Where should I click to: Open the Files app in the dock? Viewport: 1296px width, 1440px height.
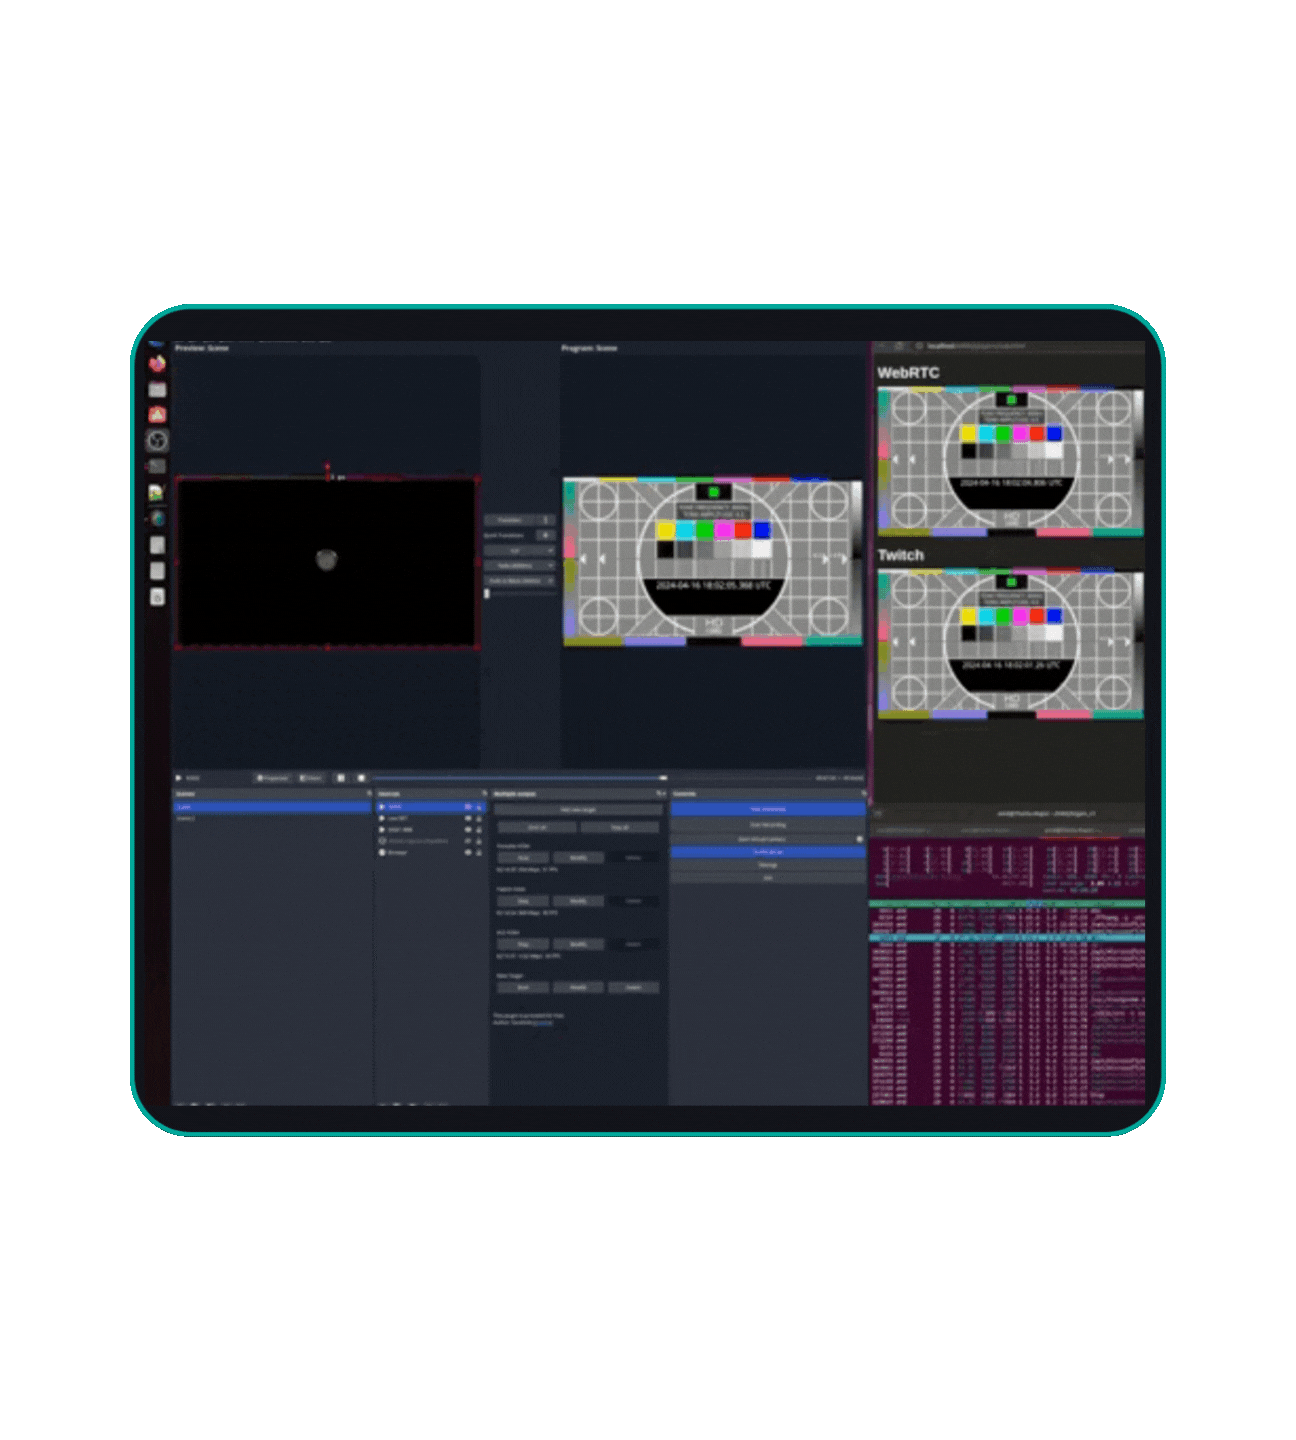tap(157, 390)
